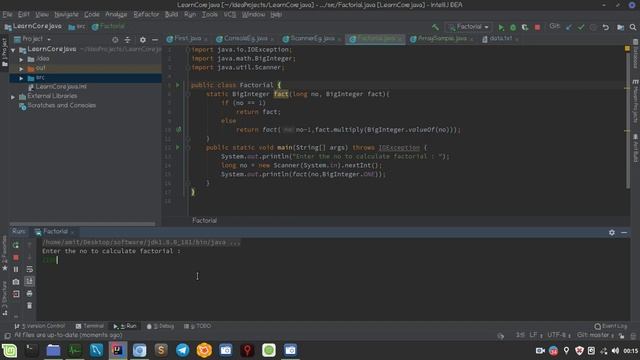Click the run gutter arrow beside class Factorial
This screenshot has height=360, width=640.
[178, 85]
